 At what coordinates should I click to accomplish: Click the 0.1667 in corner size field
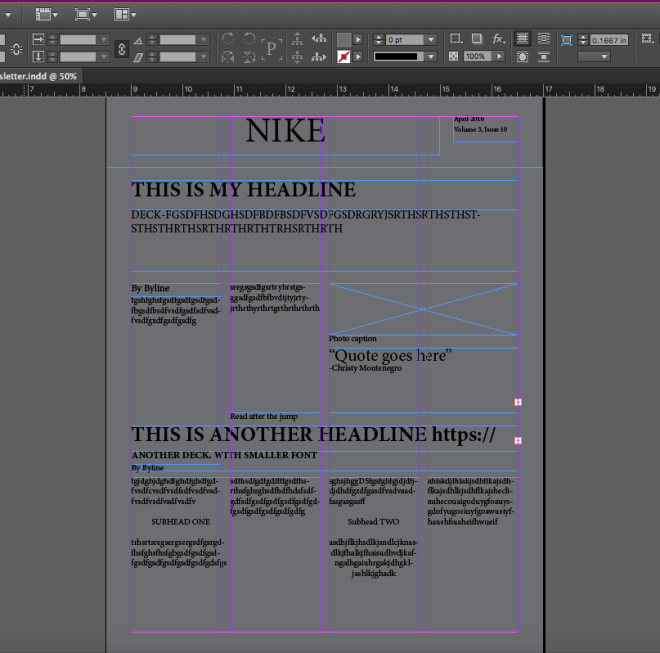point(609,40)
